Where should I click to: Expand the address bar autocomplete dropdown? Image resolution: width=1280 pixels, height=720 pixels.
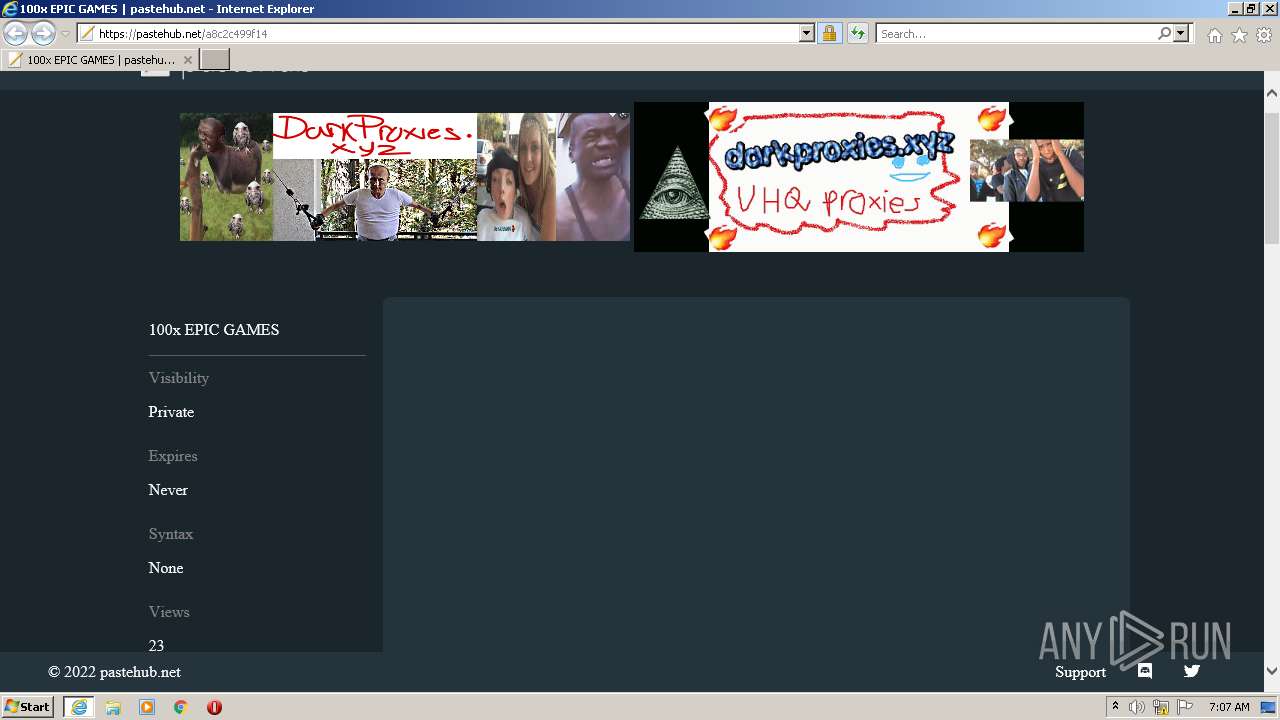(x=807, y=34)
